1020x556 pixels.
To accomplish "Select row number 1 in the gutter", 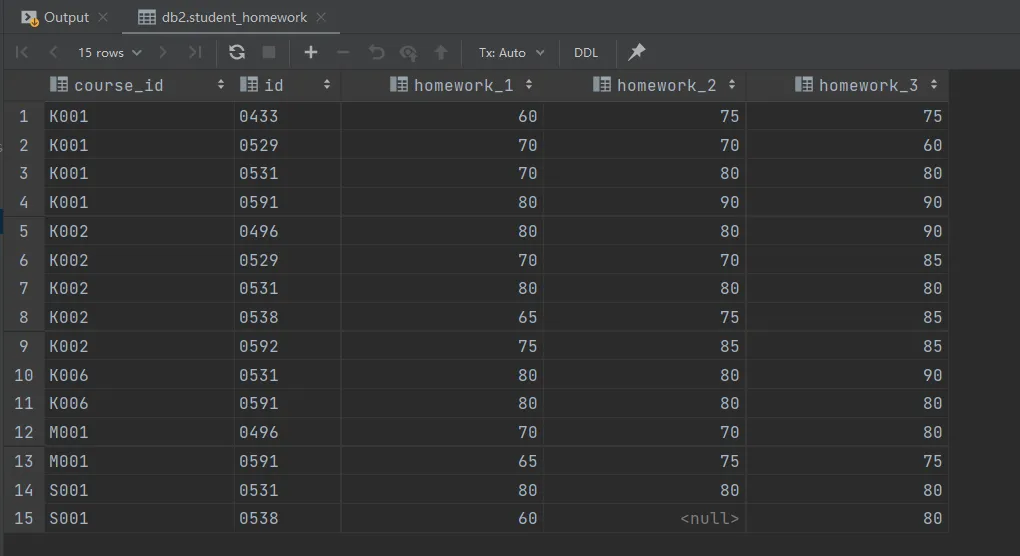I will click(x=24, y=116).
